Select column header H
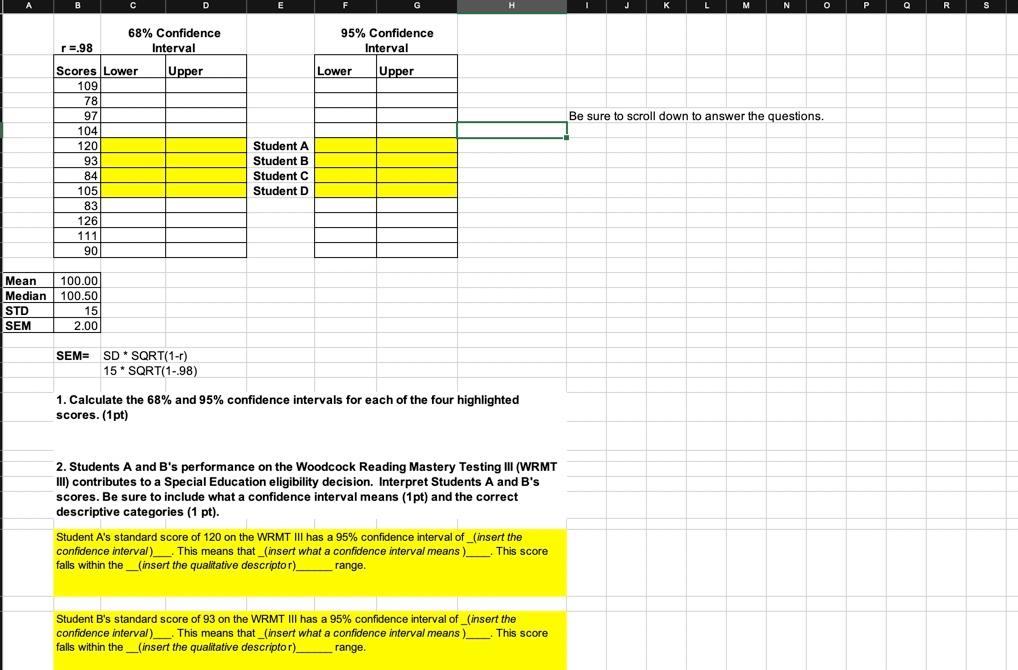The image size is (1018, 670). (512, 5)
